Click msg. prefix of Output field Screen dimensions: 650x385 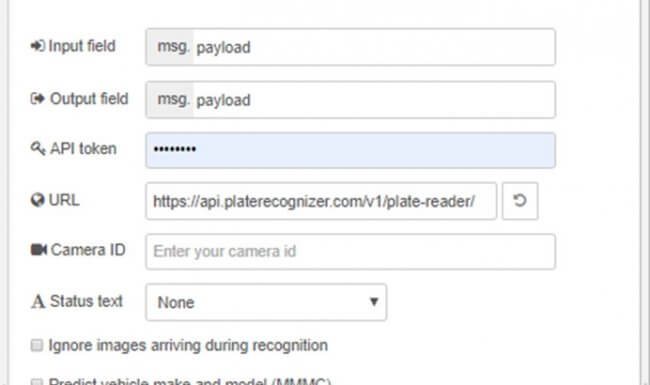tap(171, 100)
